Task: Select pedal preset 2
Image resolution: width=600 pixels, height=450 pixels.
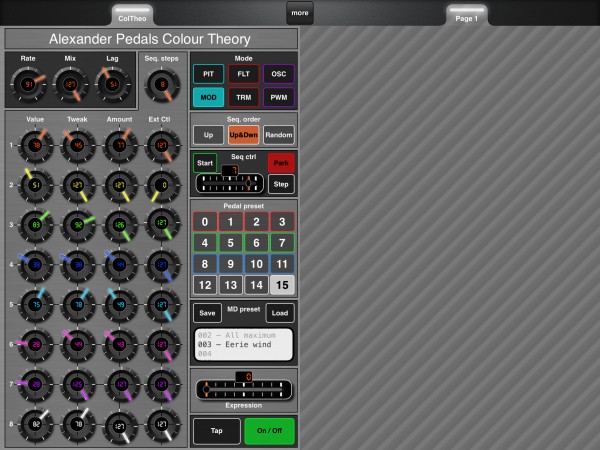Action: (256, 222)
